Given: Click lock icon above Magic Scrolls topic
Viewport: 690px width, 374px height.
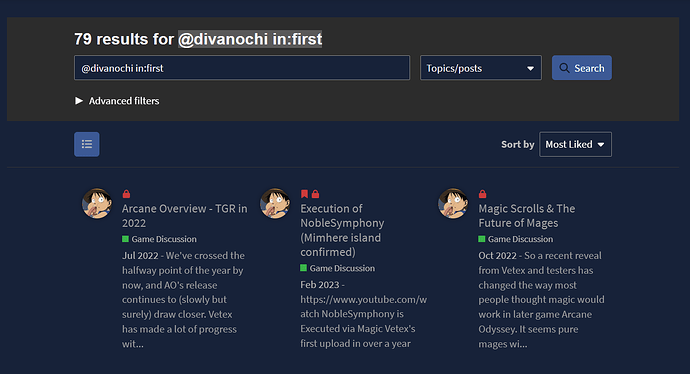Looking at the screenshot, I should click(x=483, y=194).
